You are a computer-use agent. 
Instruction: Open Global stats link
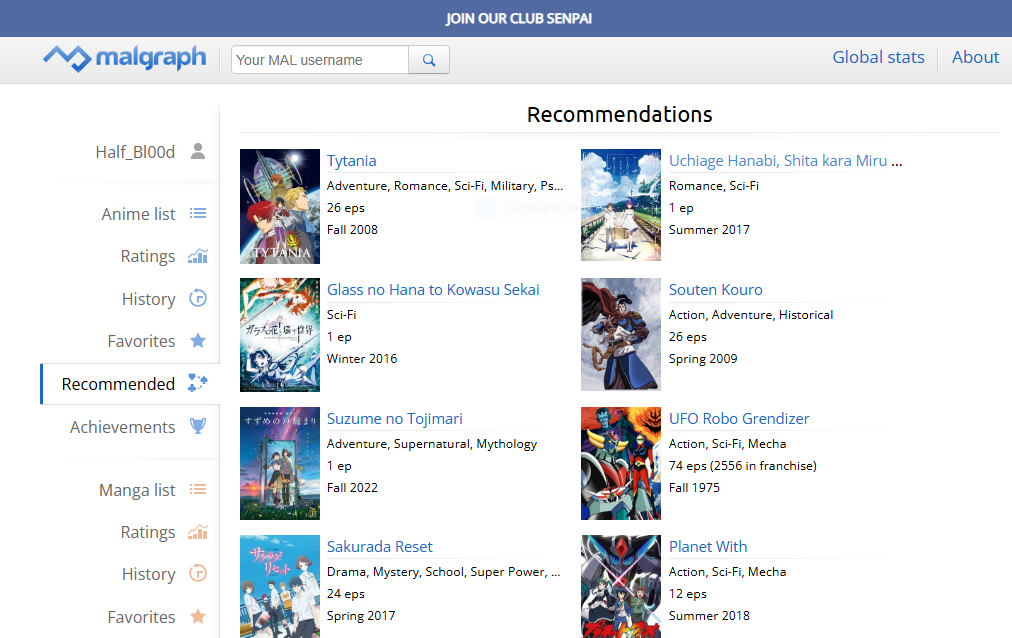pos(878,57)
